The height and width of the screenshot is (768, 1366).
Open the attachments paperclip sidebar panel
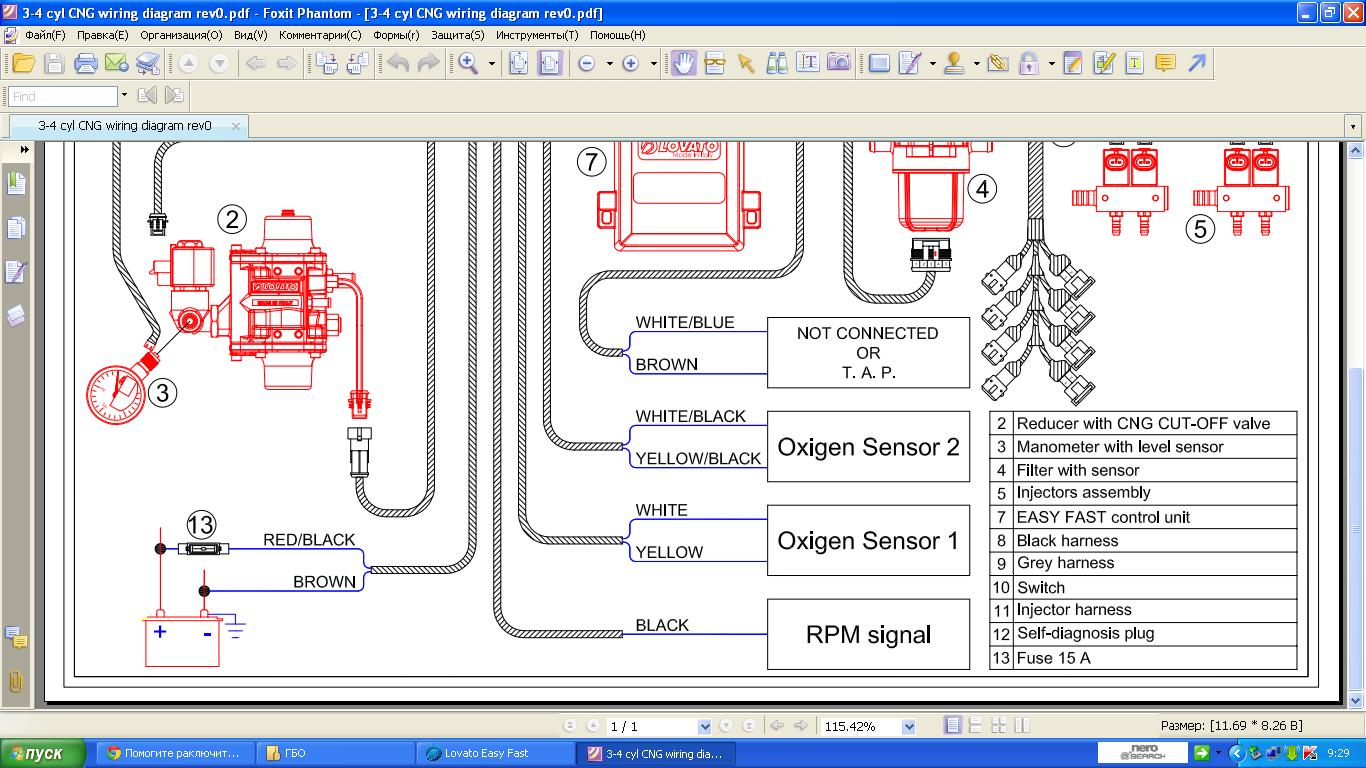(16, 682)
